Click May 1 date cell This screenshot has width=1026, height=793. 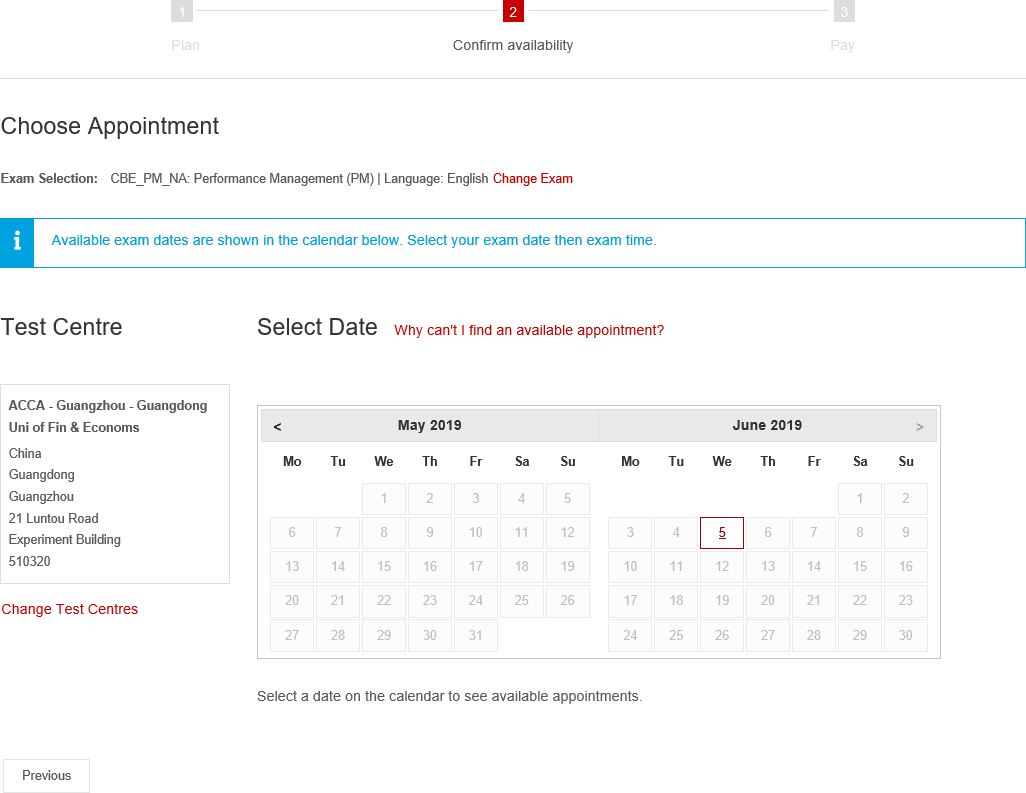click(384, 499)
